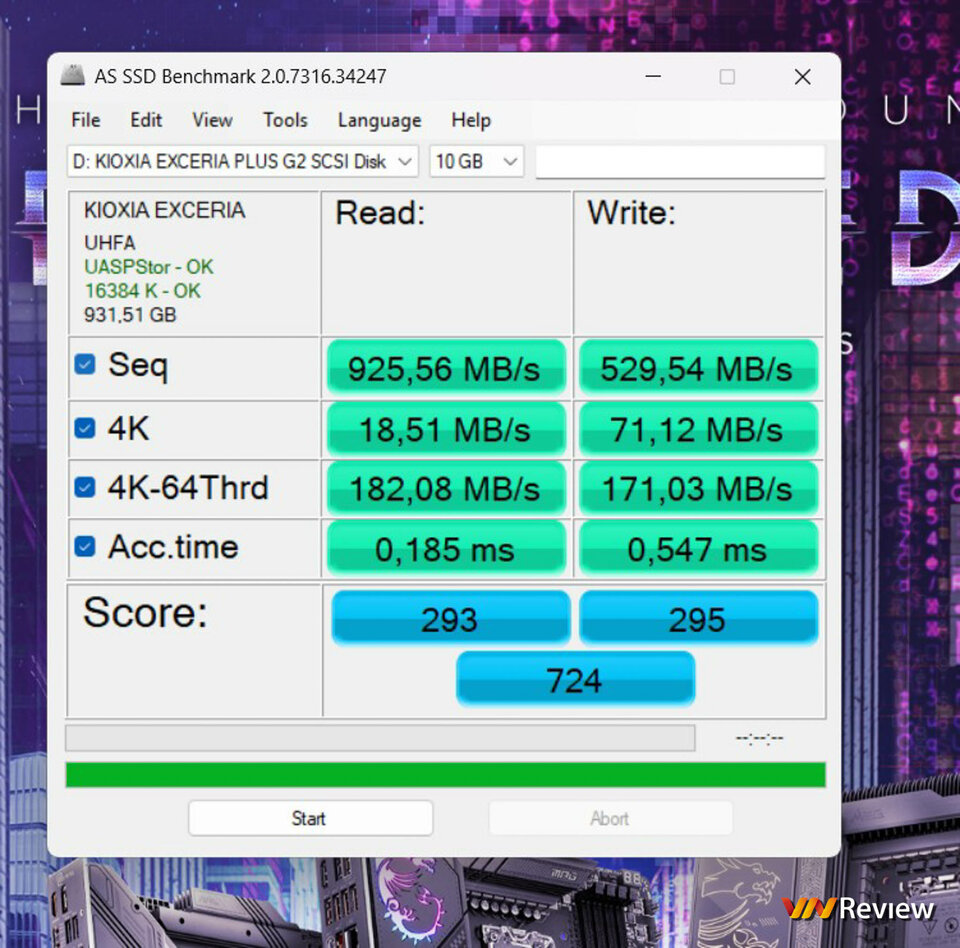Viewport: 960px width, 948px height.
Task: Click the Abort button
Action: point(610,818)
